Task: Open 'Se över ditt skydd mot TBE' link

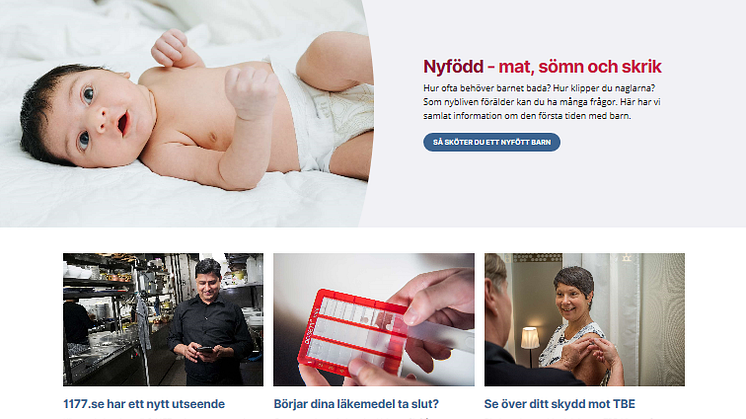Action: tap(560, 404)
